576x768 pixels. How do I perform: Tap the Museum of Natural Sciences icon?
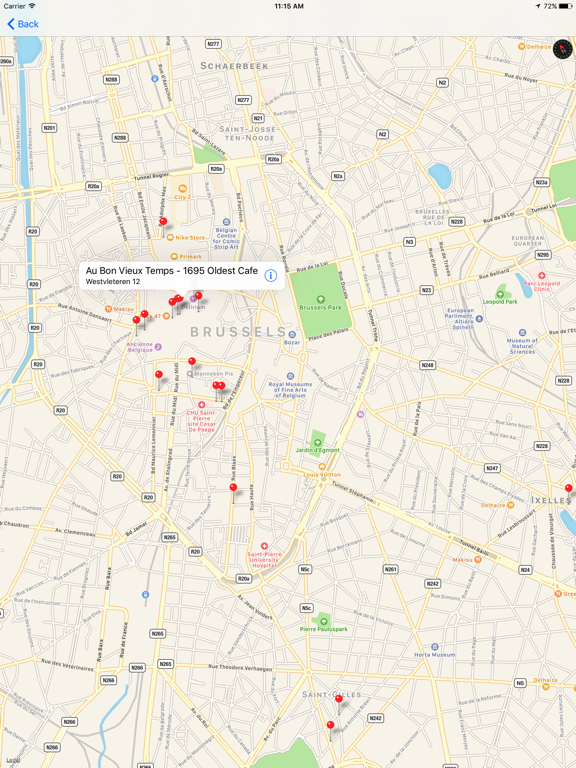pyautogui.click(x=522, y=332)
